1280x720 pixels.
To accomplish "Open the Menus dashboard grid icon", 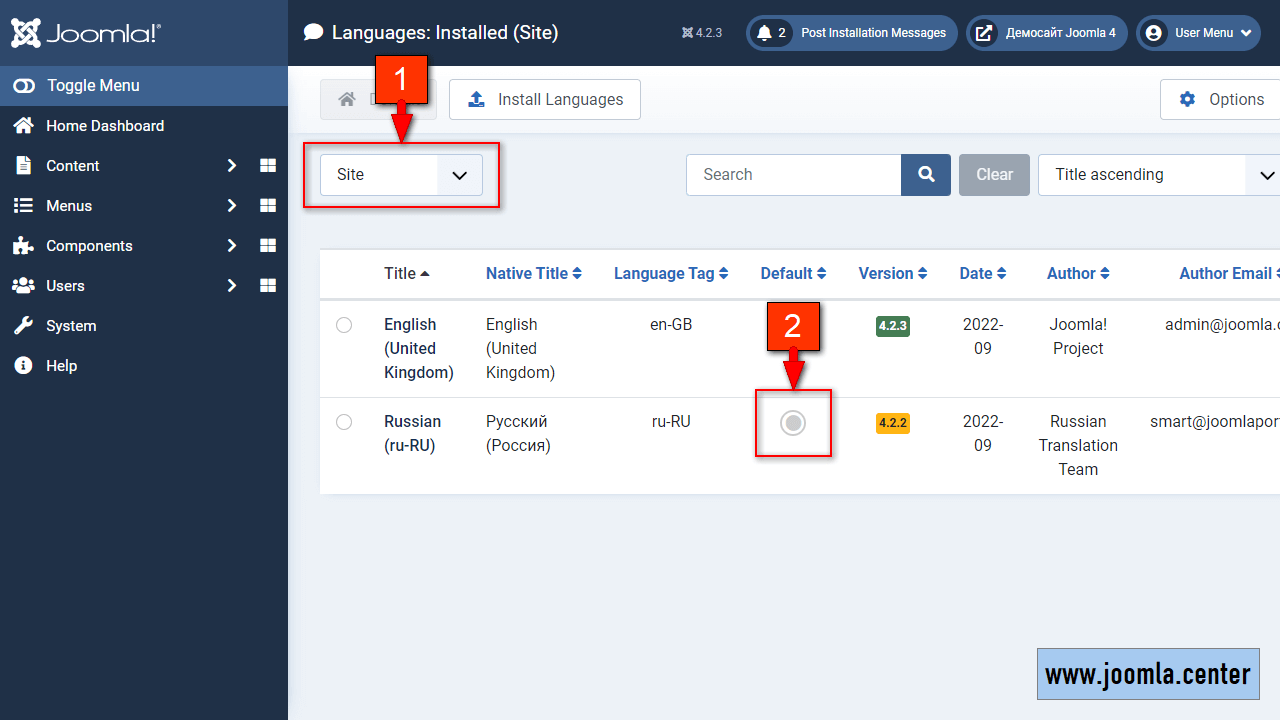I will (268, 206).
